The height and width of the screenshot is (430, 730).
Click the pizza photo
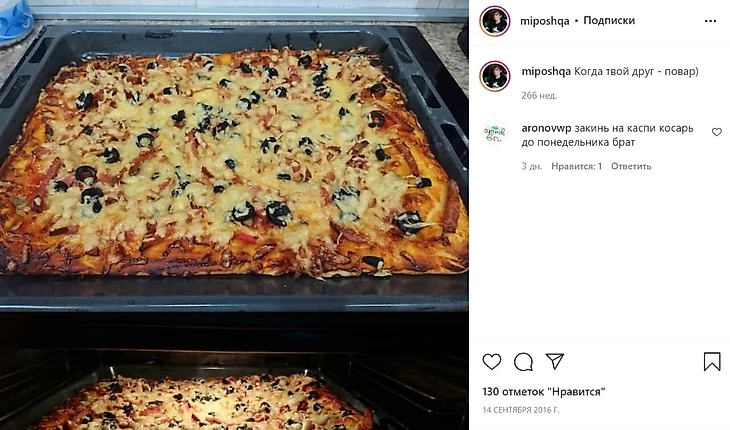coord(234,215)
